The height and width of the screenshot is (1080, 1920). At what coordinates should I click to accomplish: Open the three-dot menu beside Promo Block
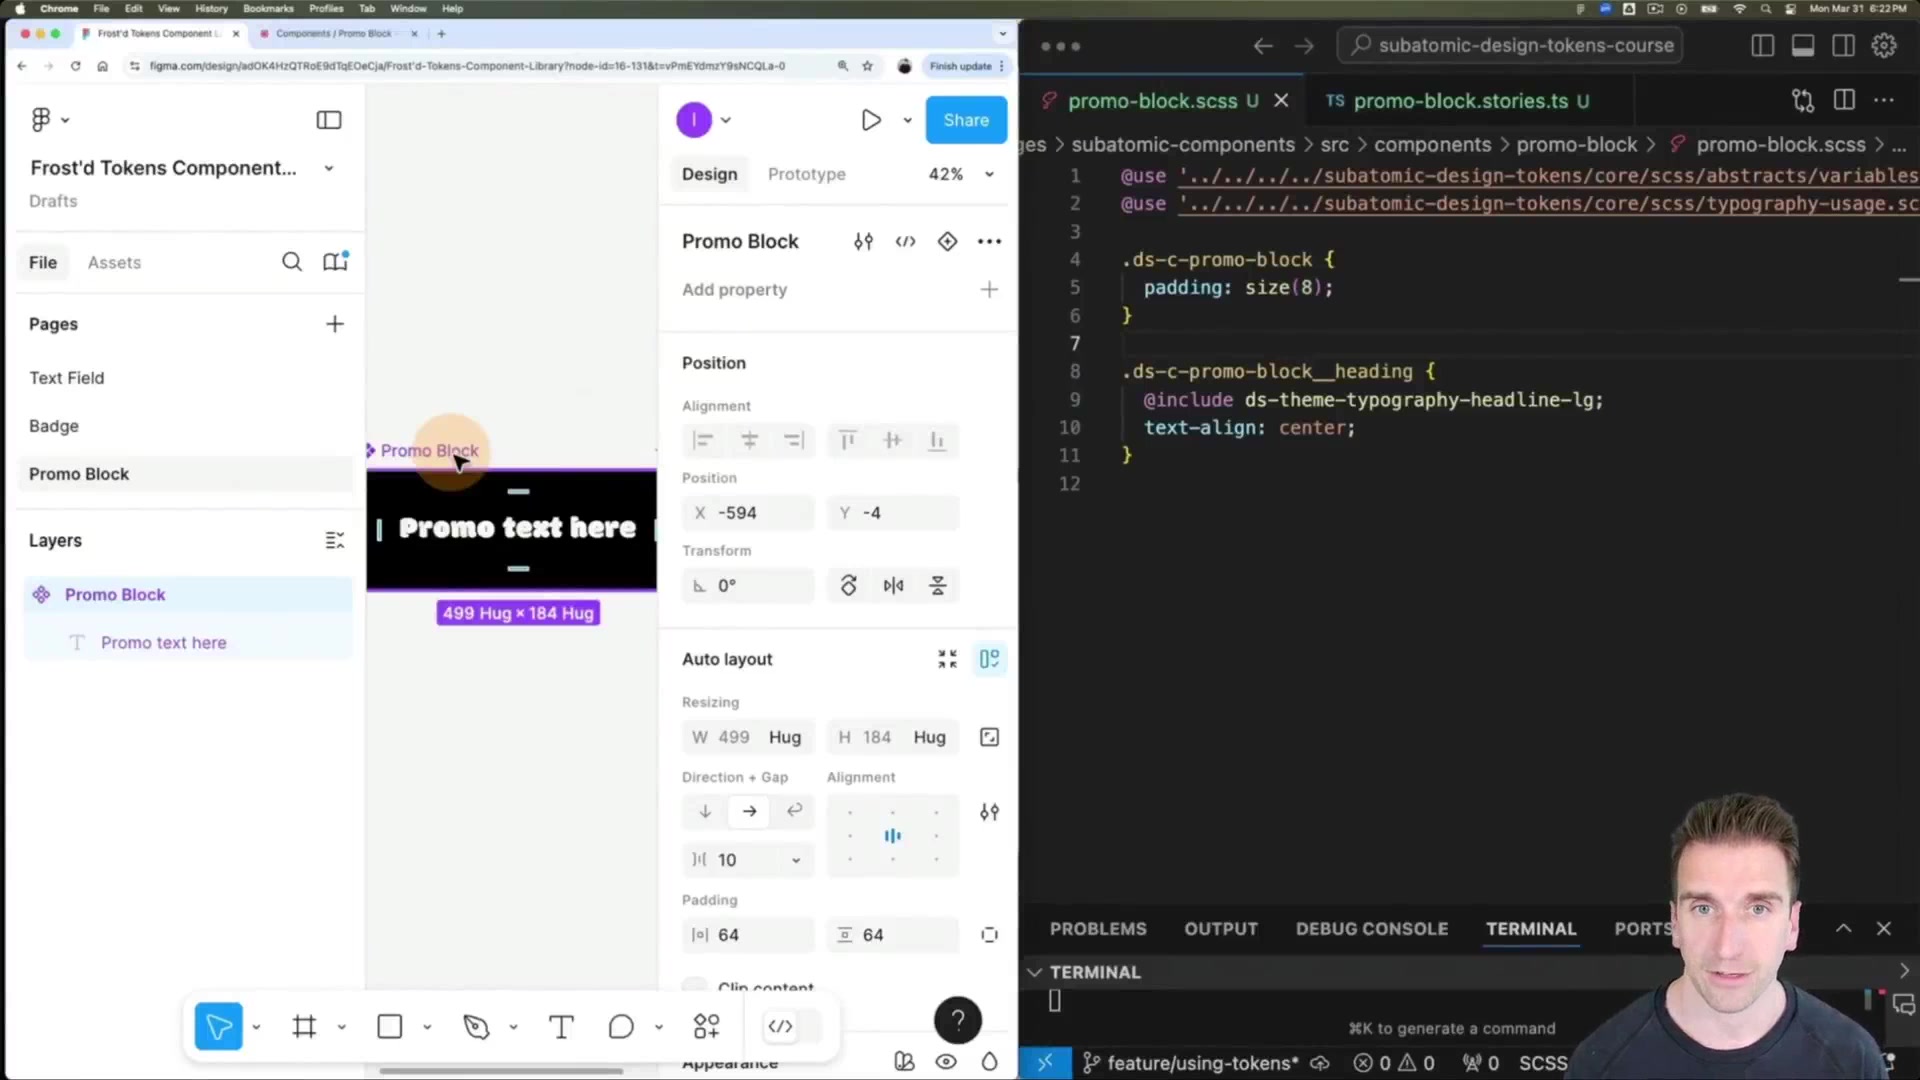(989, 242)
